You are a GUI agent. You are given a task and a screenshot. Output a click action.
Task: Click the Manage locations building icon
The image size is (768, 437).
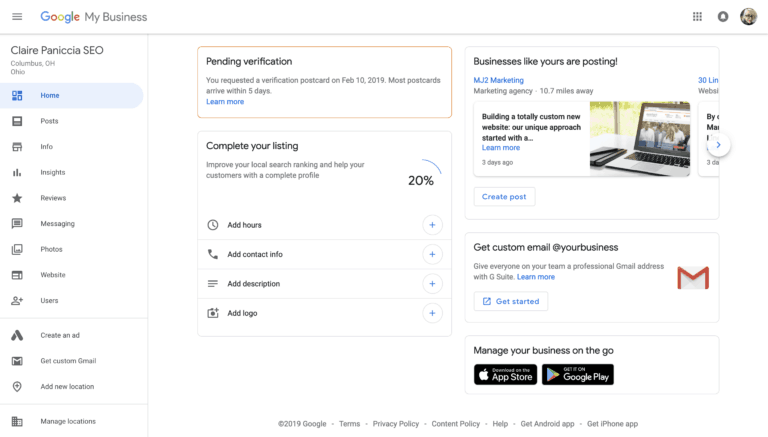tap(17, 421)
